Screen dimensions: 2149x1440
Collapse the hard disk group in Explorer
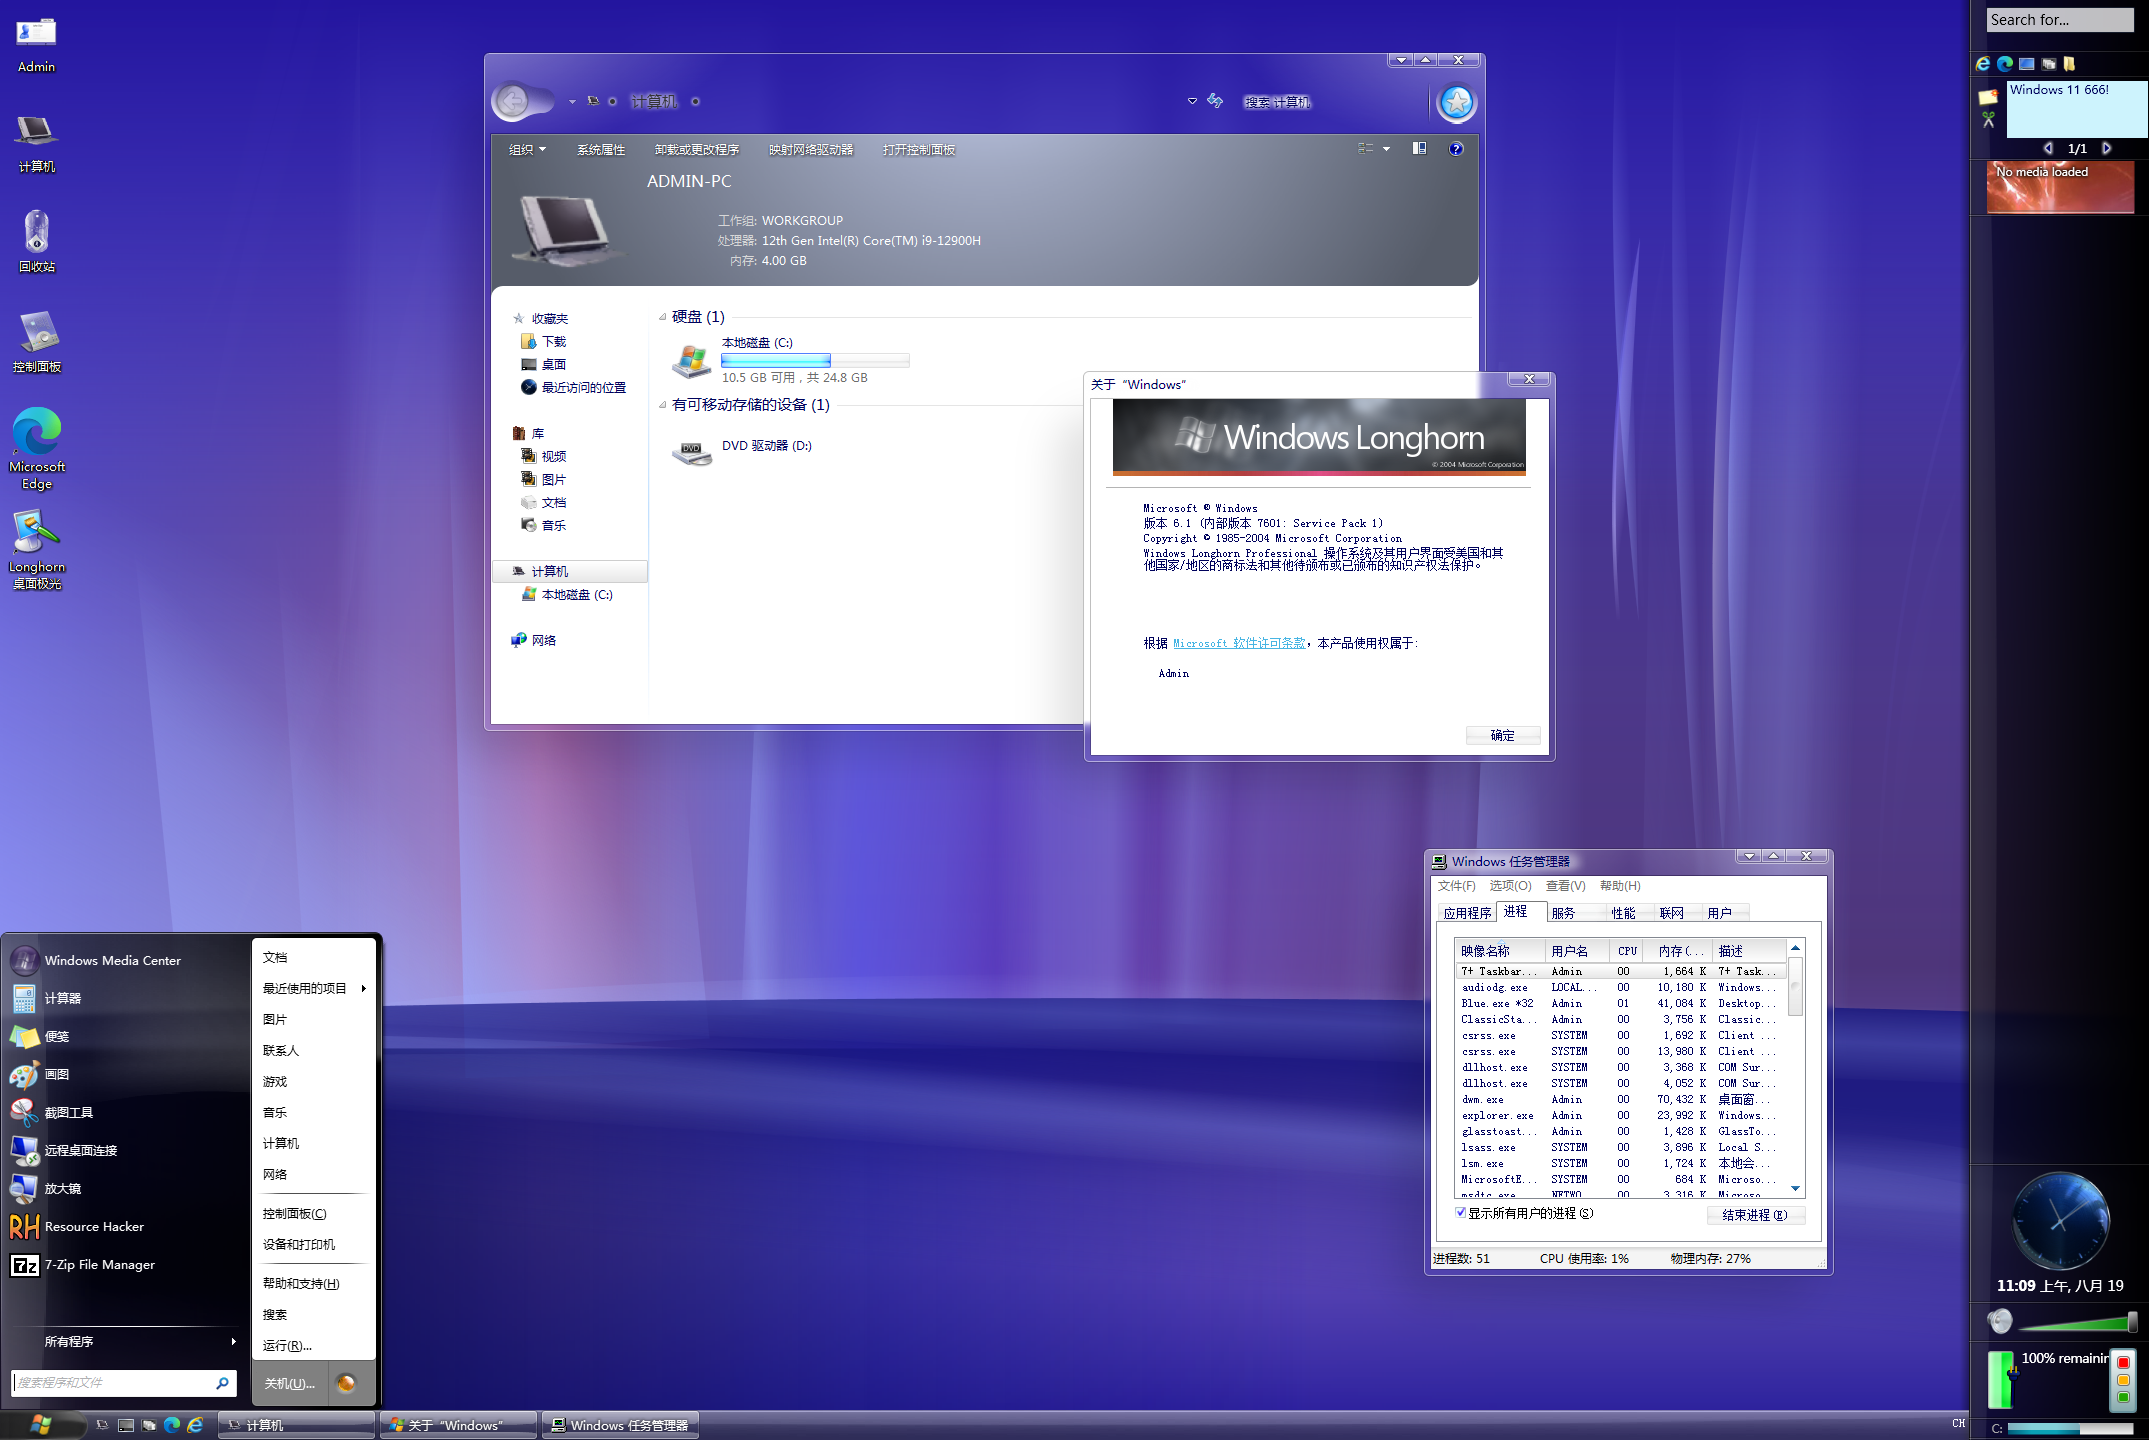coord(662,317)
